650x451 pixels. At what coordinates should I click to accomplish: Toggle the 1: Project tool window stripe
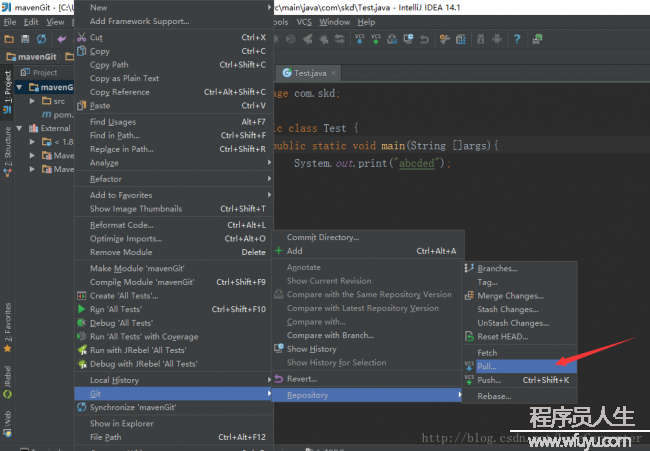coord(7,92)
